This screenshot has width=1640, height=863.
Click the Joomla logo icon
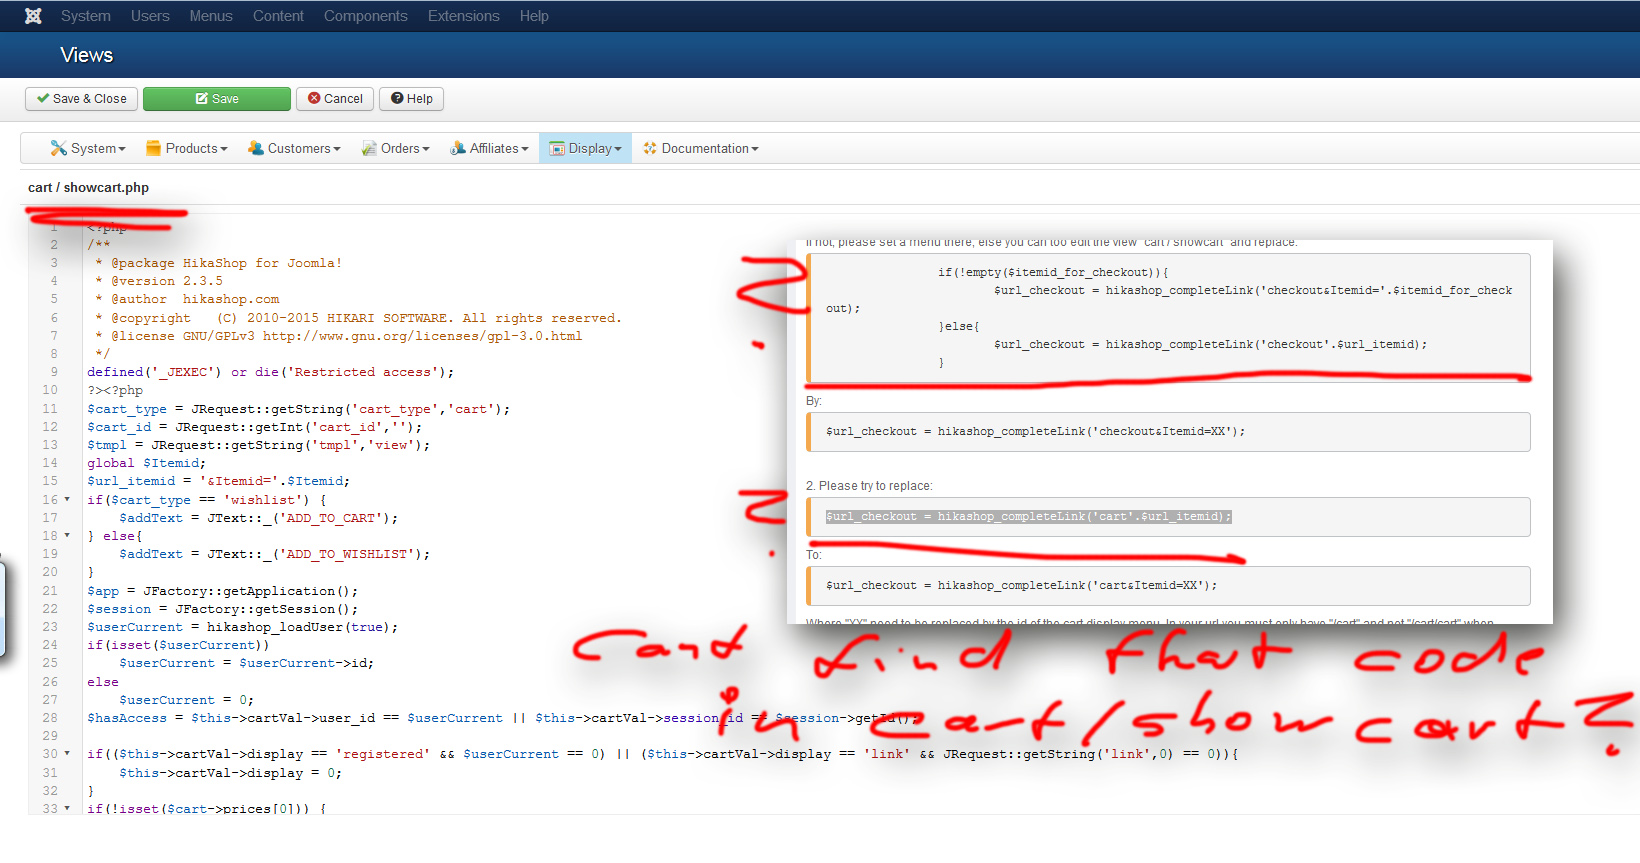click(33, 16)
